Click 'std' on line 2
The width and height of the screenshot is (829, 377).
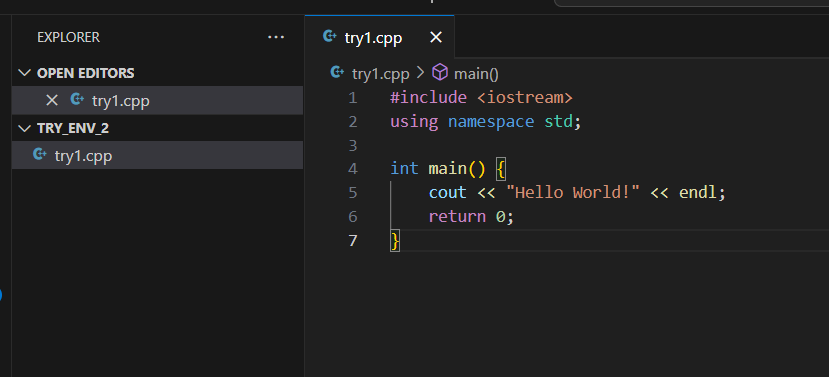559,122
